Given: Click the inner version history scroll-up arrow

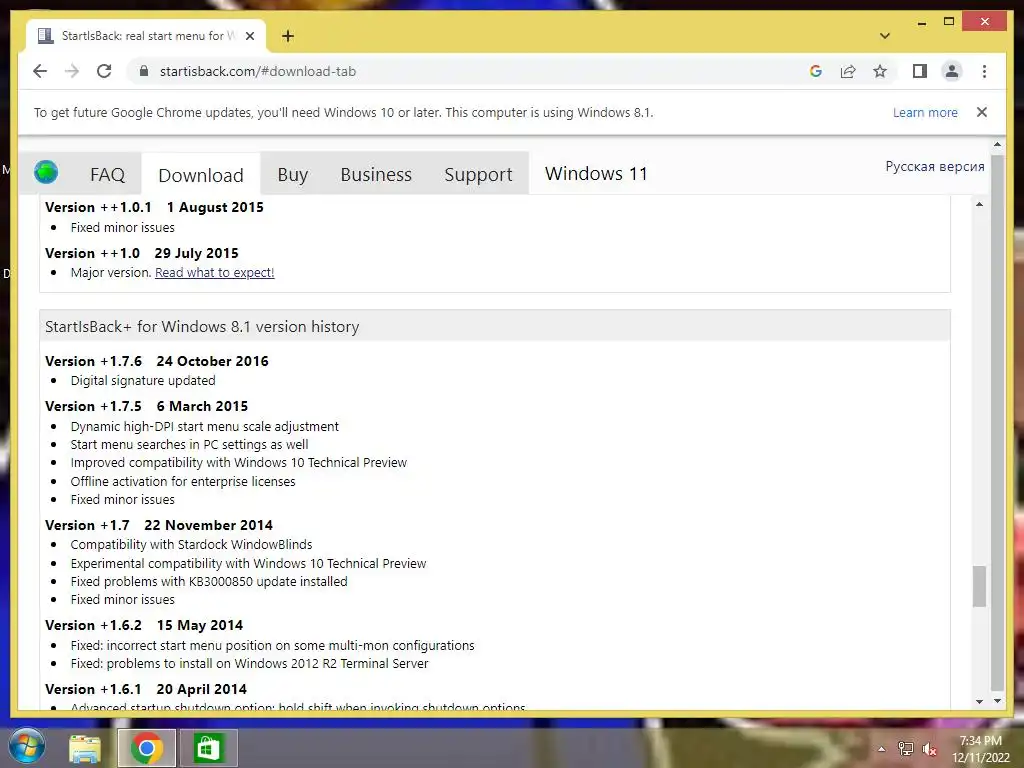Looking at the screenshot, I should [x=979, y=204].
